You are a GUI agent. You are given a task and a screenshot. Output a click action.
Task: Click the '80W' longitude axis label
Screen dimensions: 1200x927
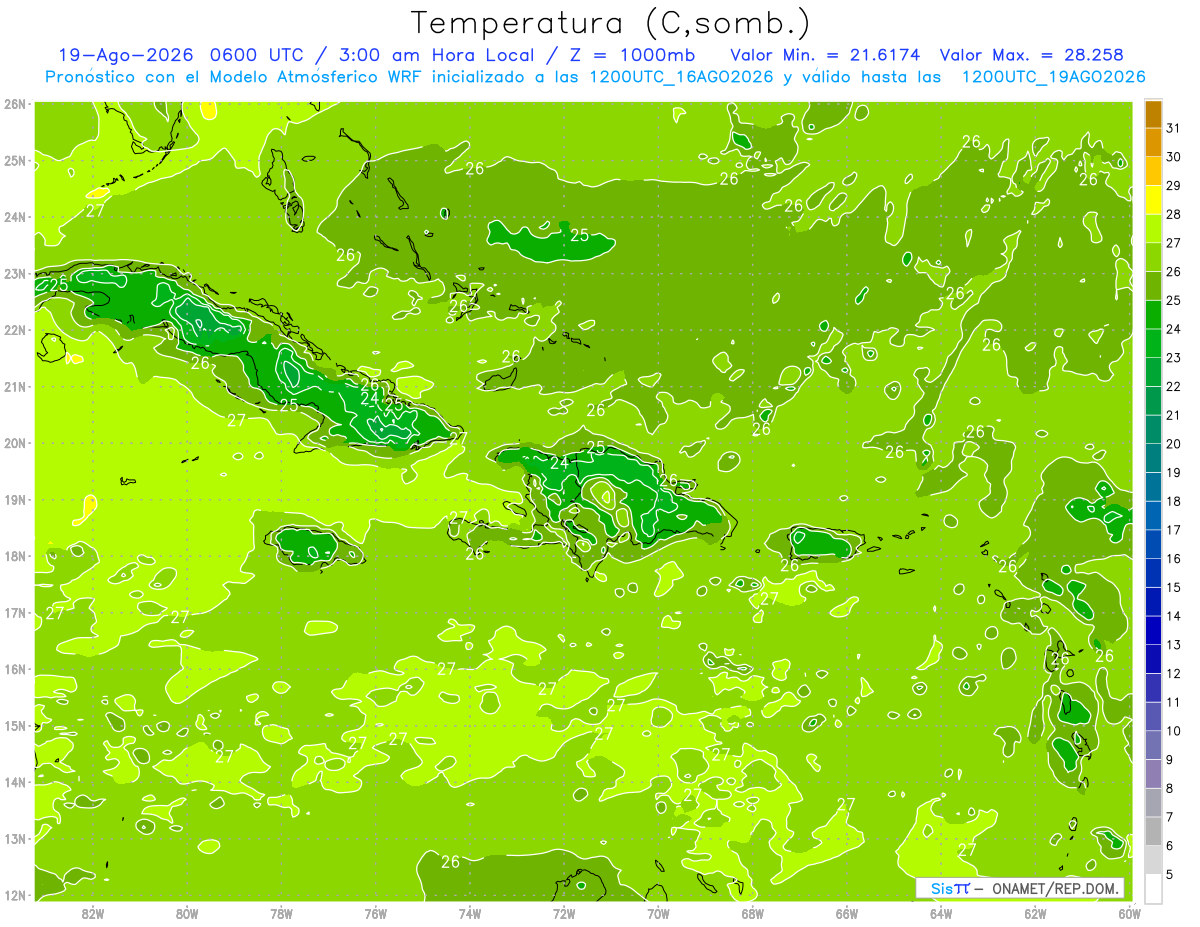point(187,913)
